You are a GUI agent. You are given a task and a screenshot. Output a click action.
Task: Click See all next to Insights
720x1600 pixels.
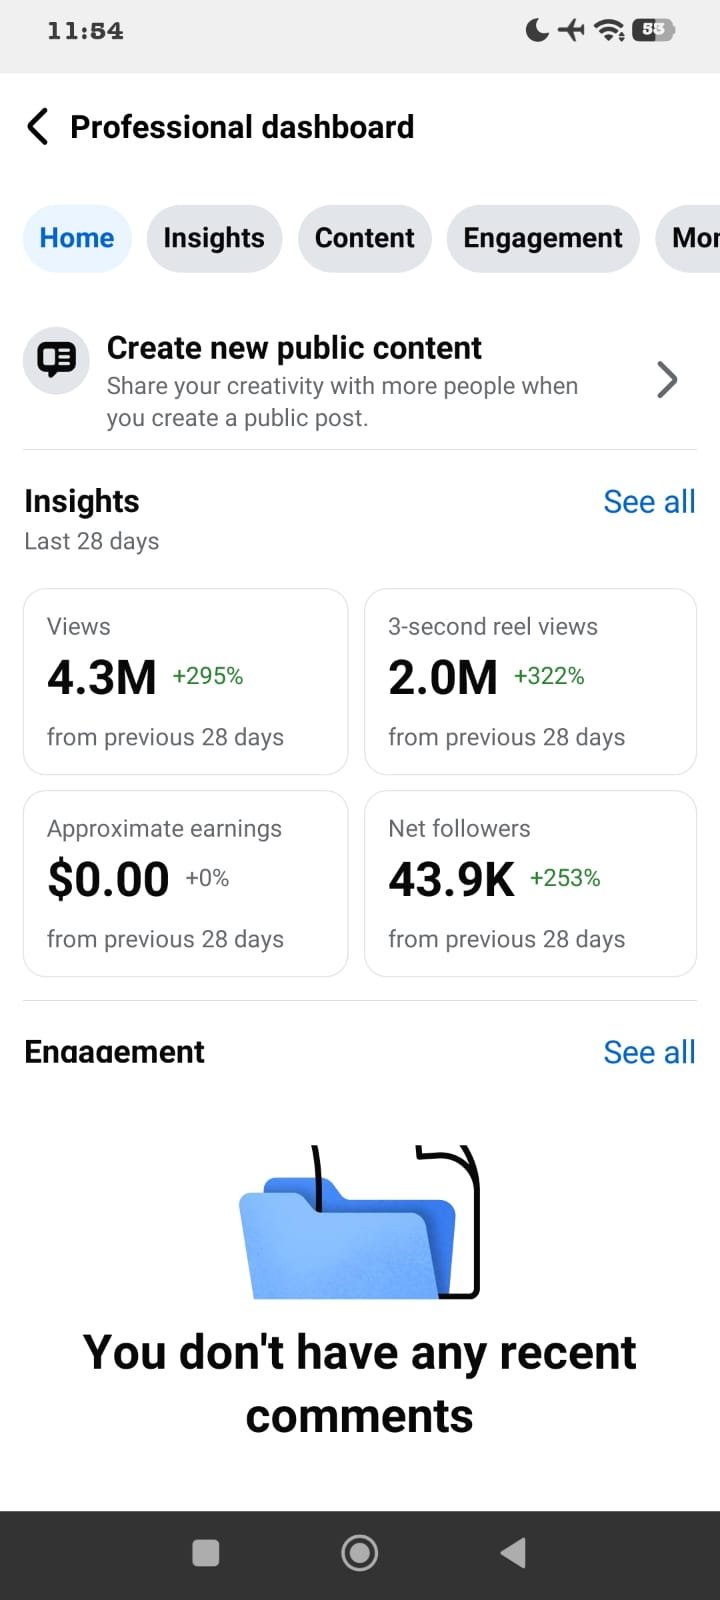click(x=650, y=502)
